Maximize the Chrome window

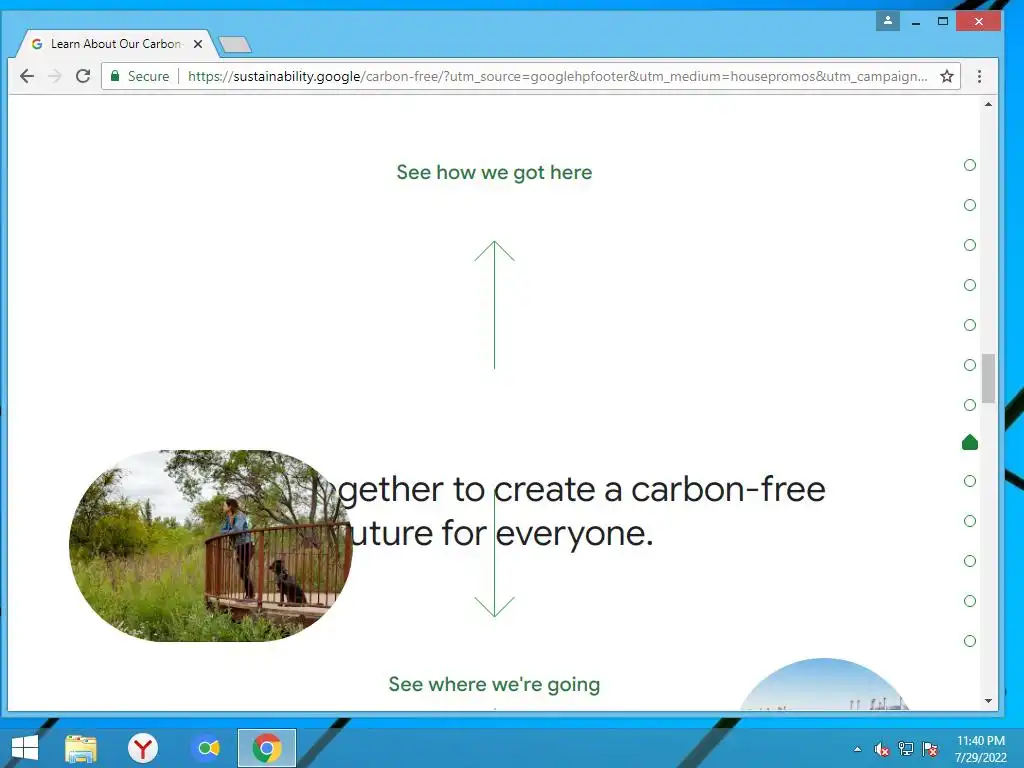pyautogui.click(x=942, y=22)
